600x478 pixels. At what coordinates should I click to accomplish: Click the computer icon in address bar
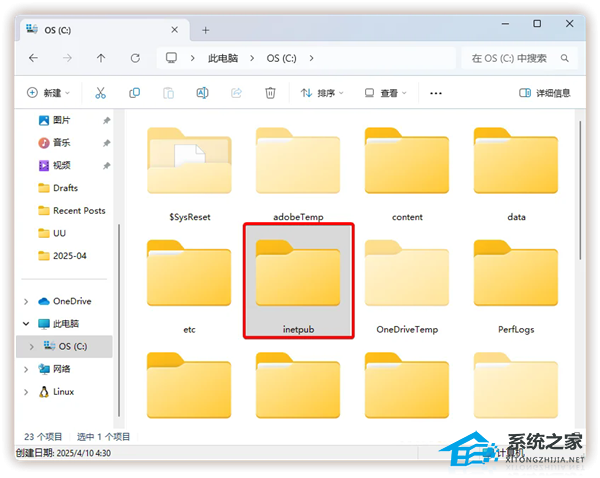point(171,58)
